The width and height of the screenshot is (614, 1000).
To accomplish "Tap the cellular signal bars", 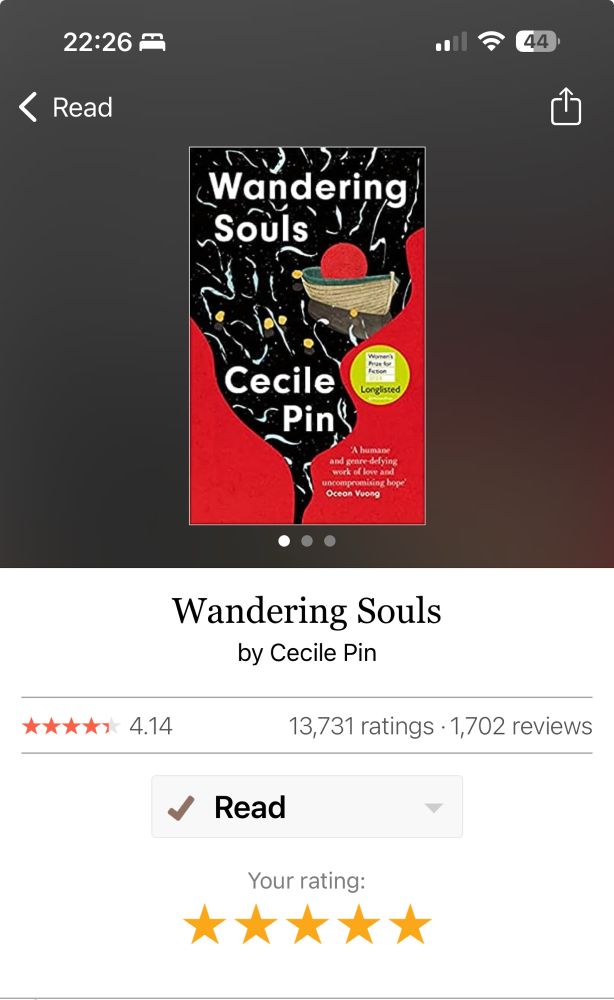I will 451,42.
